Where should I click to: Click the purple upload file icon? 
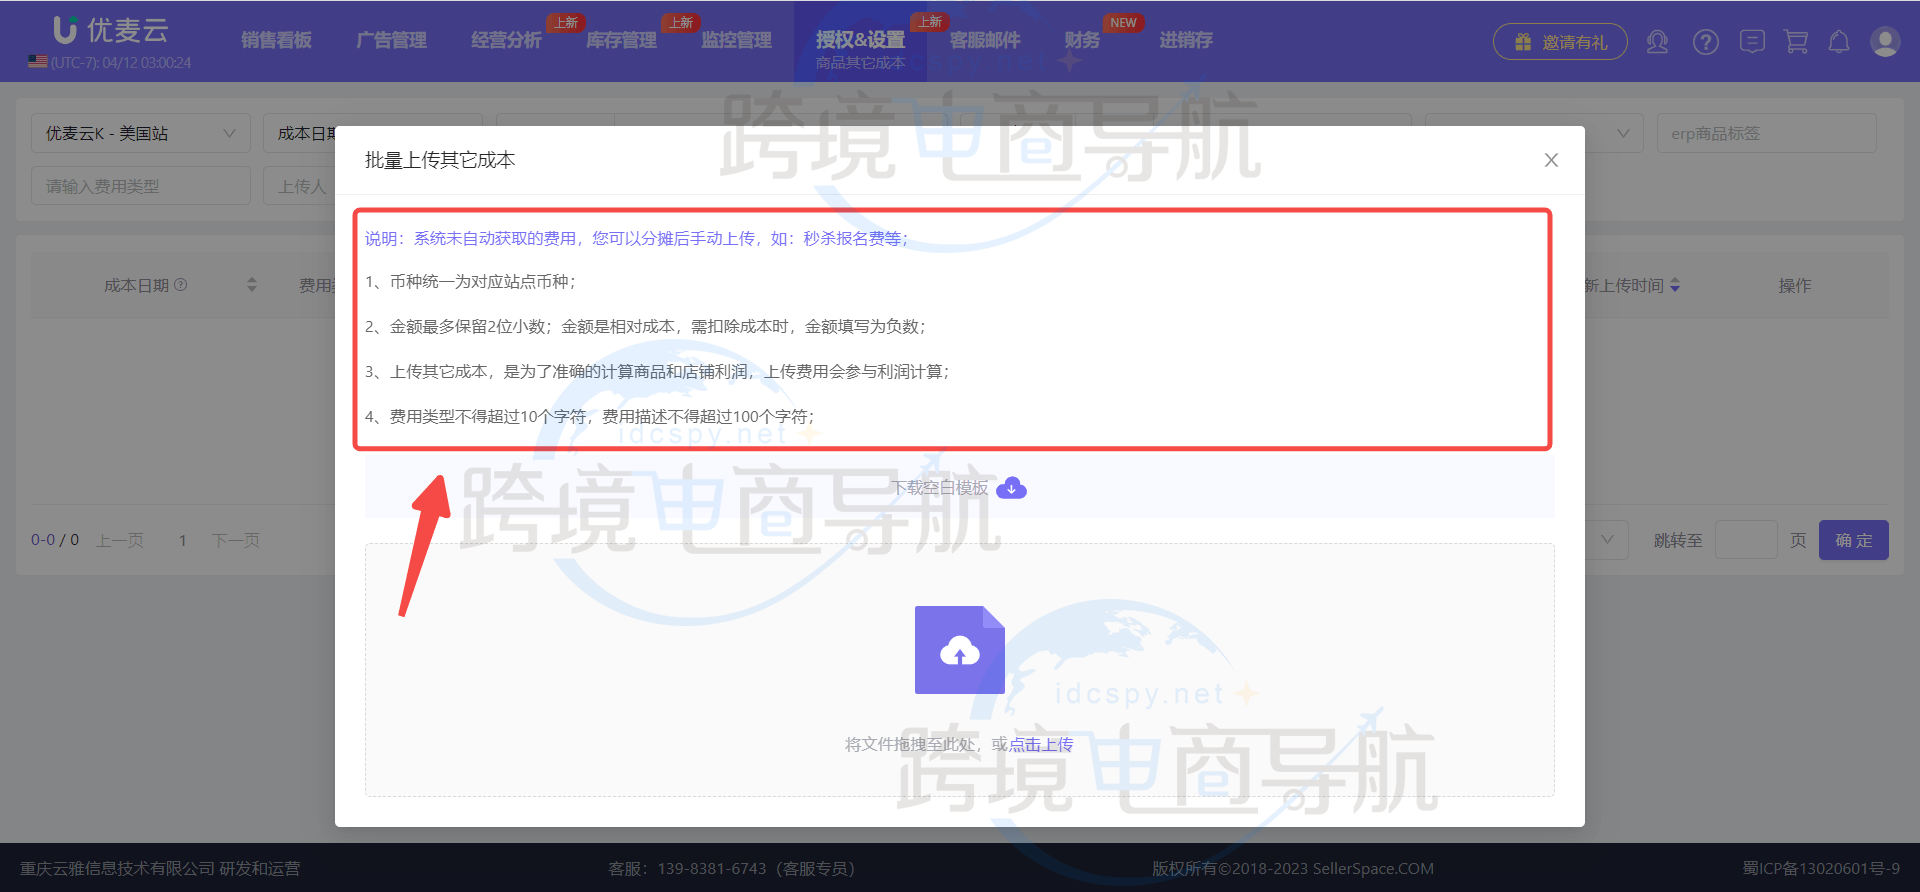pyautogui.click(x=960, y=650)
